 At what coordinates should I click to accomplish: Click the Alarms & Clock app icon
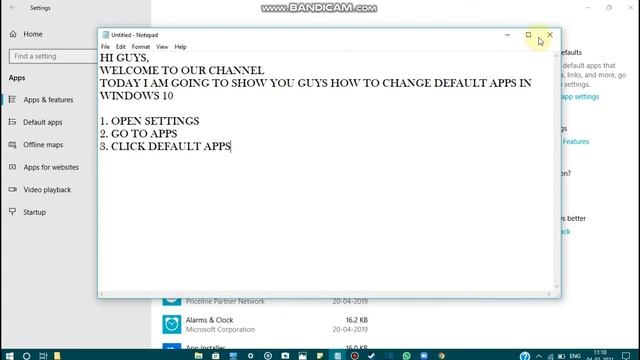[x=172, y=324]
